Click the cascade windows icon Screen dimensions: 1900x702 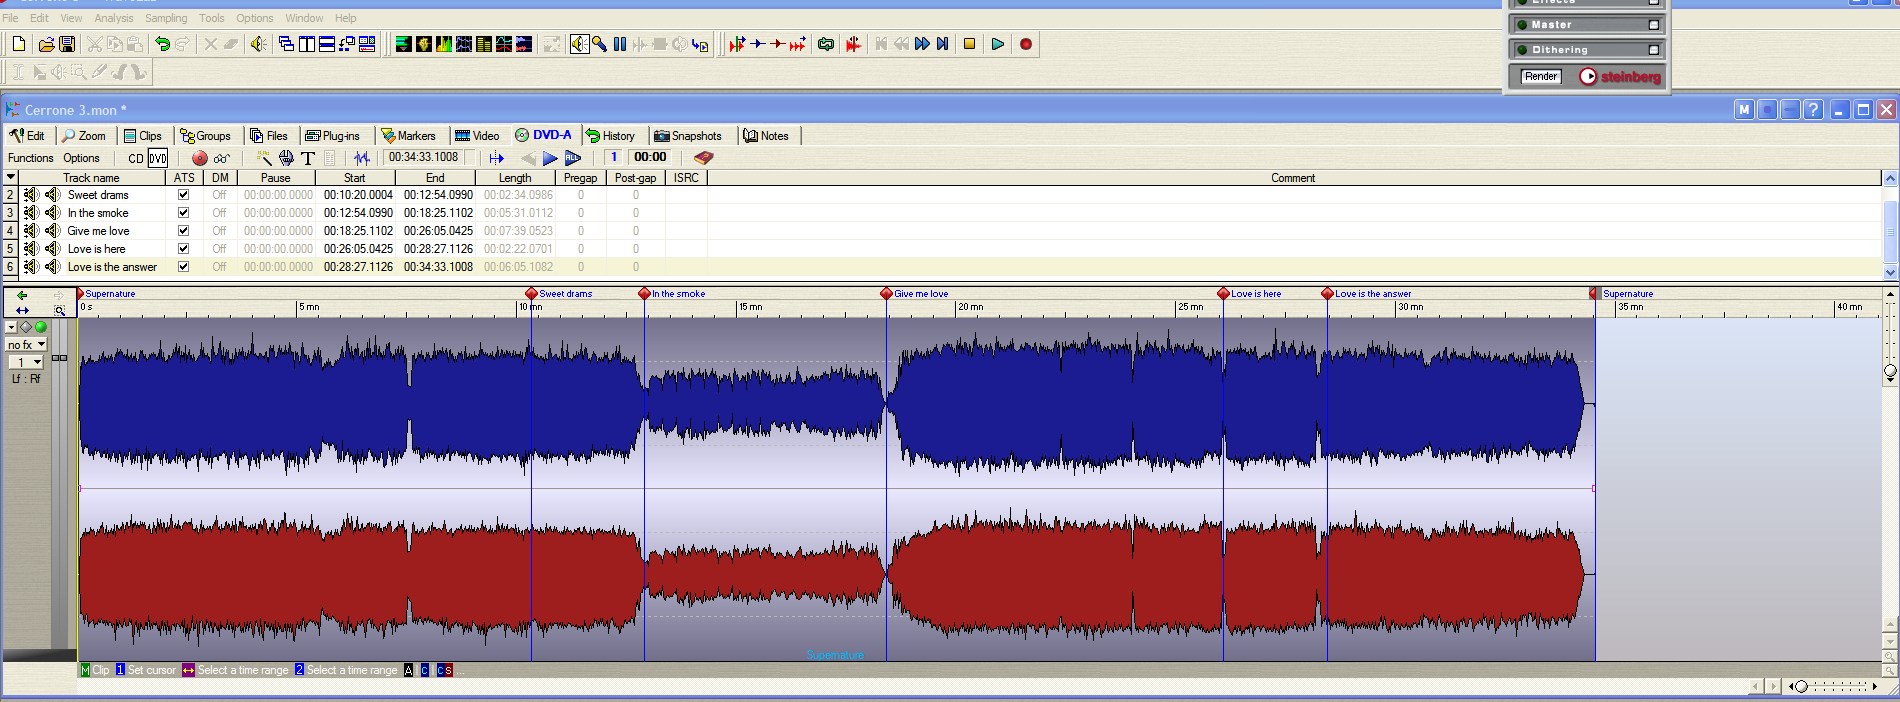tap(286, 44)
